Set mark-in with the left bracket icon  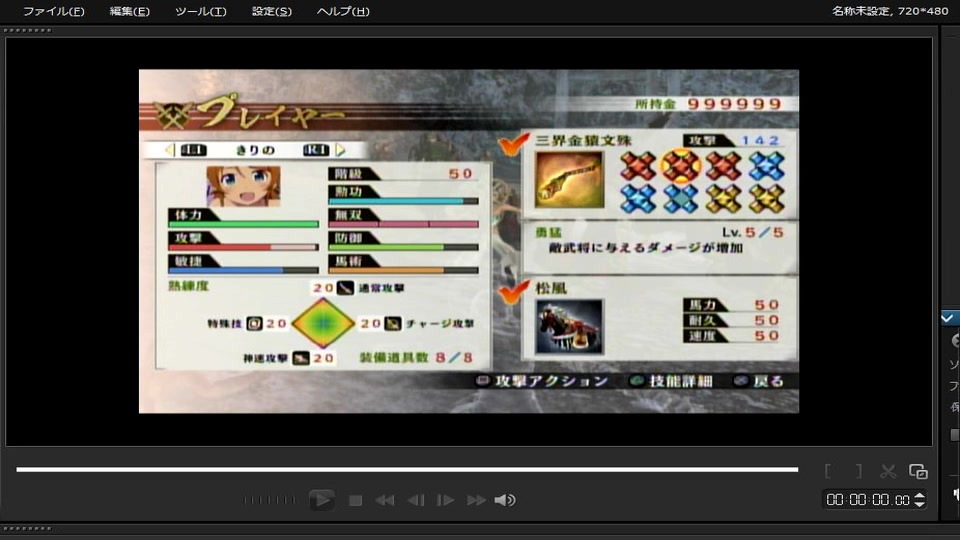pos(828,471)
